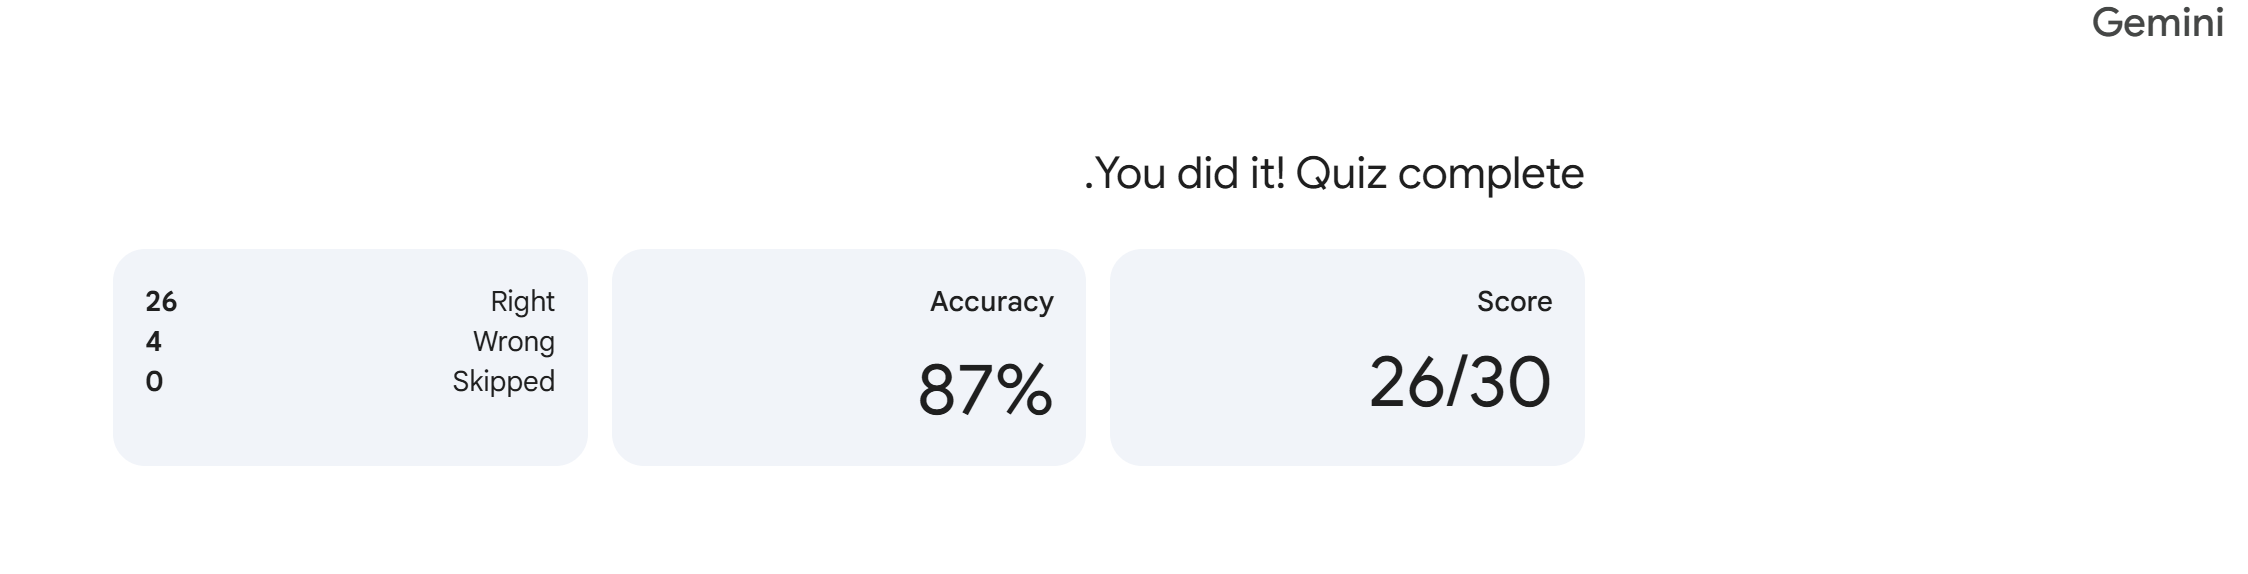Click the skipped answers count 0
This screenshot has width=2248, height=574.
tap(154, 381)
